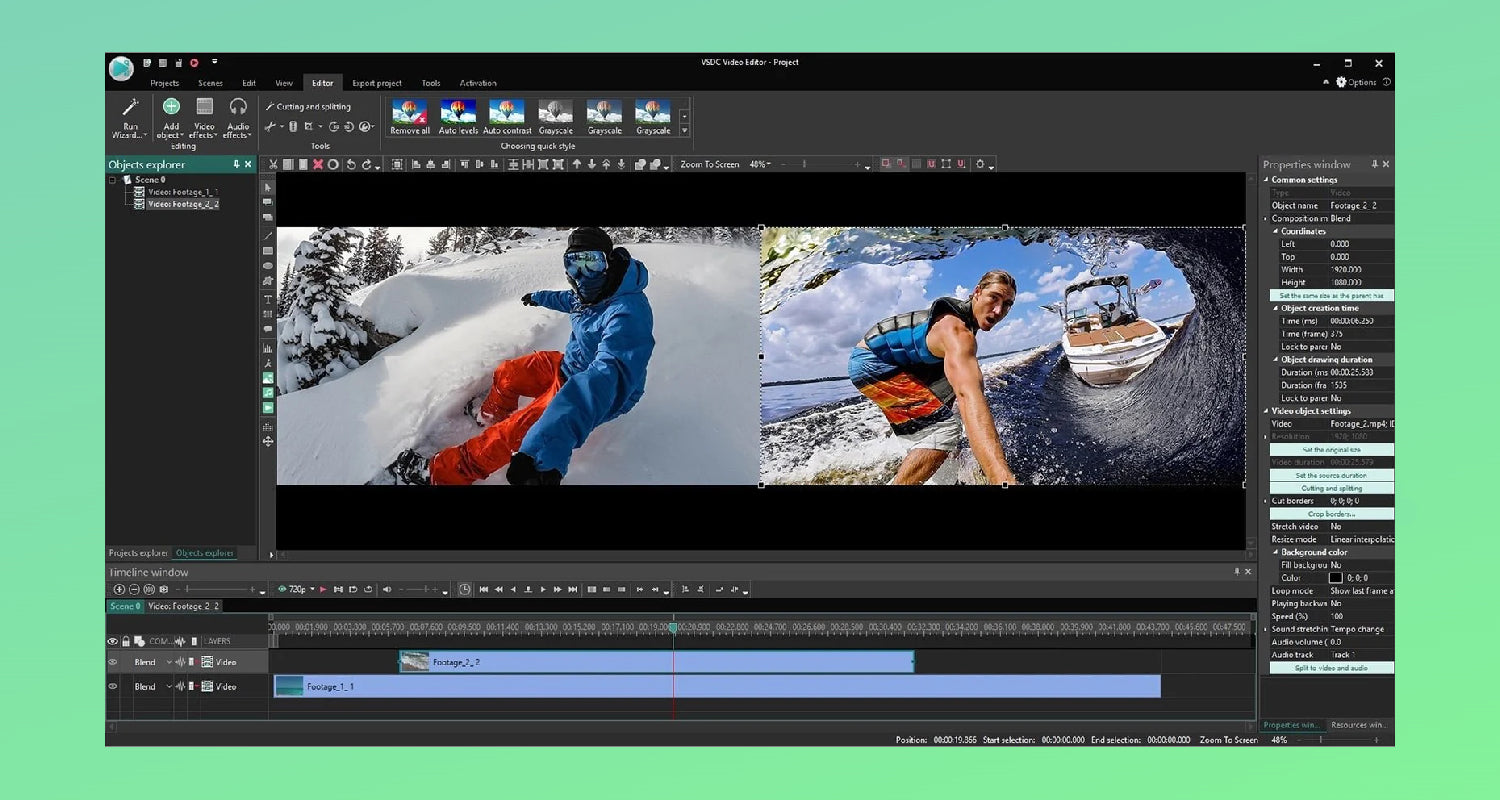
Task: Click the Redo arrow icon
Action: tap(367, 164)
